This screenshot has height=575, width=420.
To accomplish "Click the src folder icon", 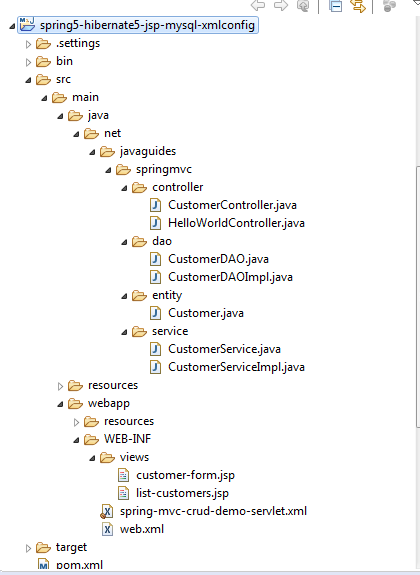I will (43, 80).
